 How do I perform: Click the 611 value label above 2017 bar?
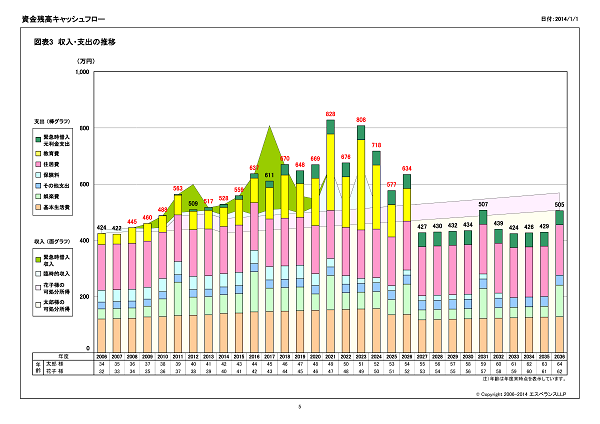coord(269,175)
